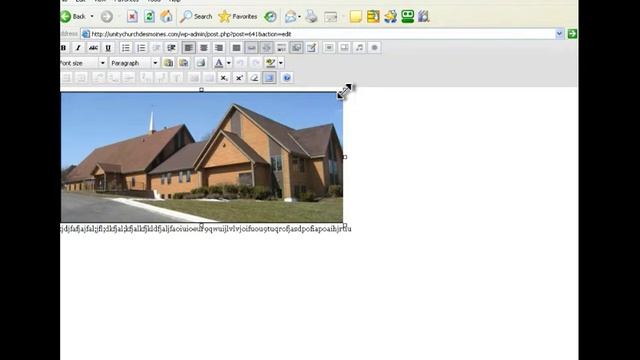640x360 pixels.
Task: Click the highlight background color icon
Action: click(270, 63)
